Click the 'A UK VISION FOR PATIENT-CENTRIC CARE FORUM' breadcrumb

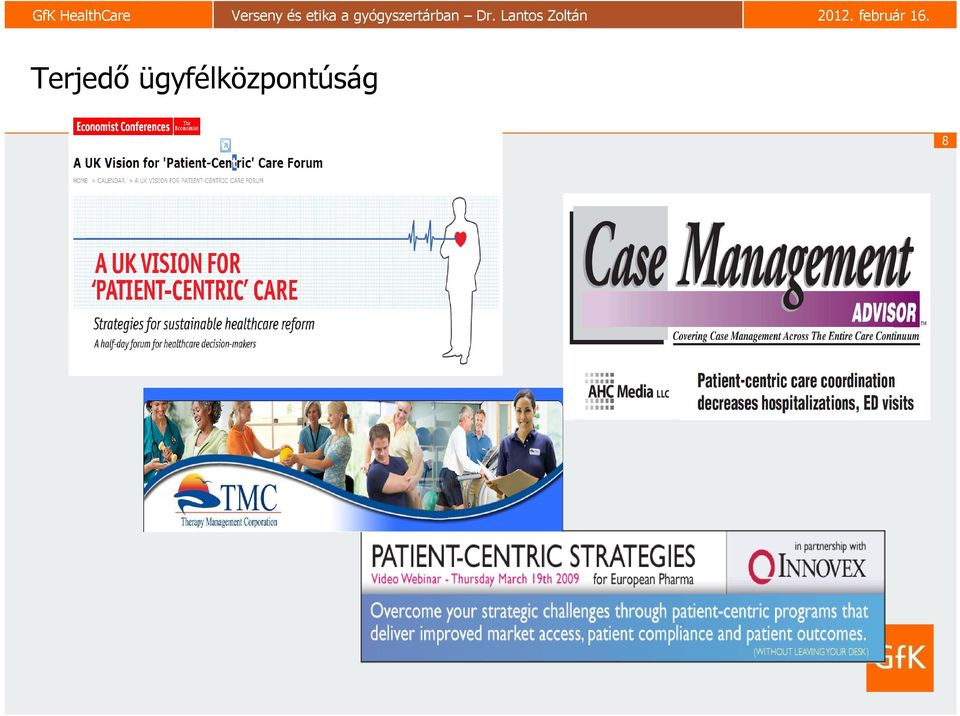tap(199, 181)
